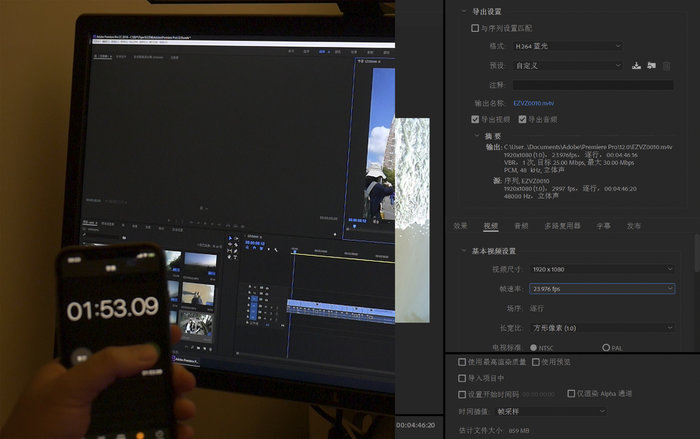Collapse the 导出设置 section
This screenshot has height=439, width=700.
[x=464, y=11]
